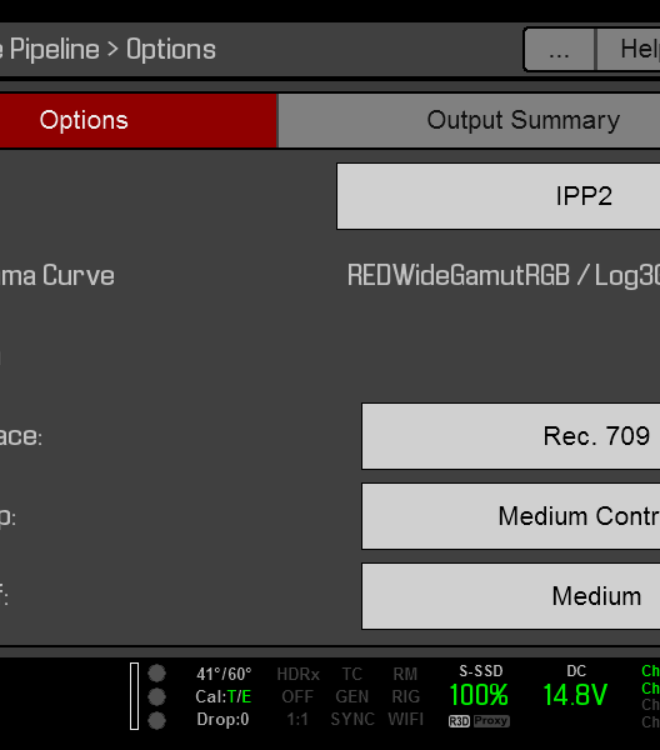Click the REDWideGamutRGB / Log3G10 value

pyautogui.click(x=503, y=276)
